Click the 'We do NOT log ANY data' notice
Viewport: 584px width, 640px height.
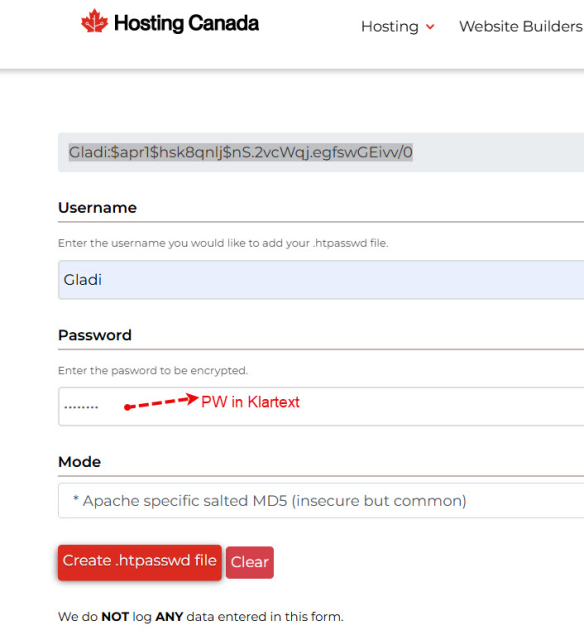tap(201, 617)
